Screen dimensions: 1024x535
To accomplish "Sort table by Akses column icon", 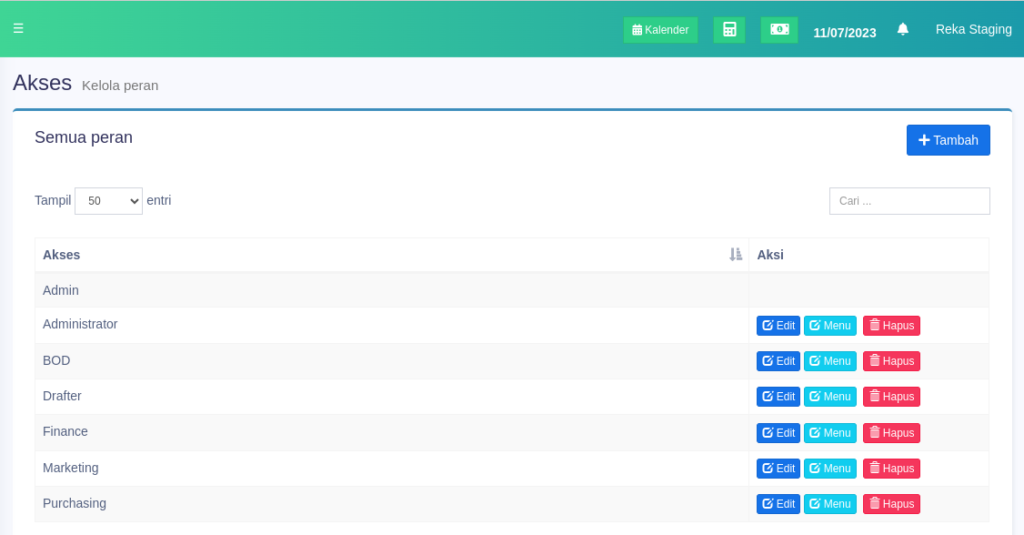I will [736, 255].
